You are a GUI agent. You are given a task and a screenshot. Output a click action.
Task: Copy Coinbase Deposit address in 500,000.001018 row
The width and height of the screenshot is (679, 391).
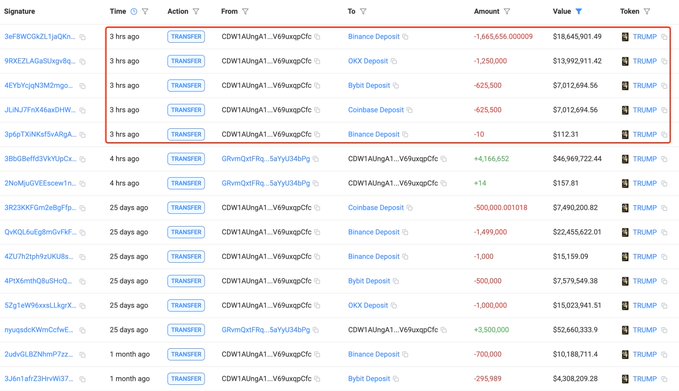click(x=409, y=208)
